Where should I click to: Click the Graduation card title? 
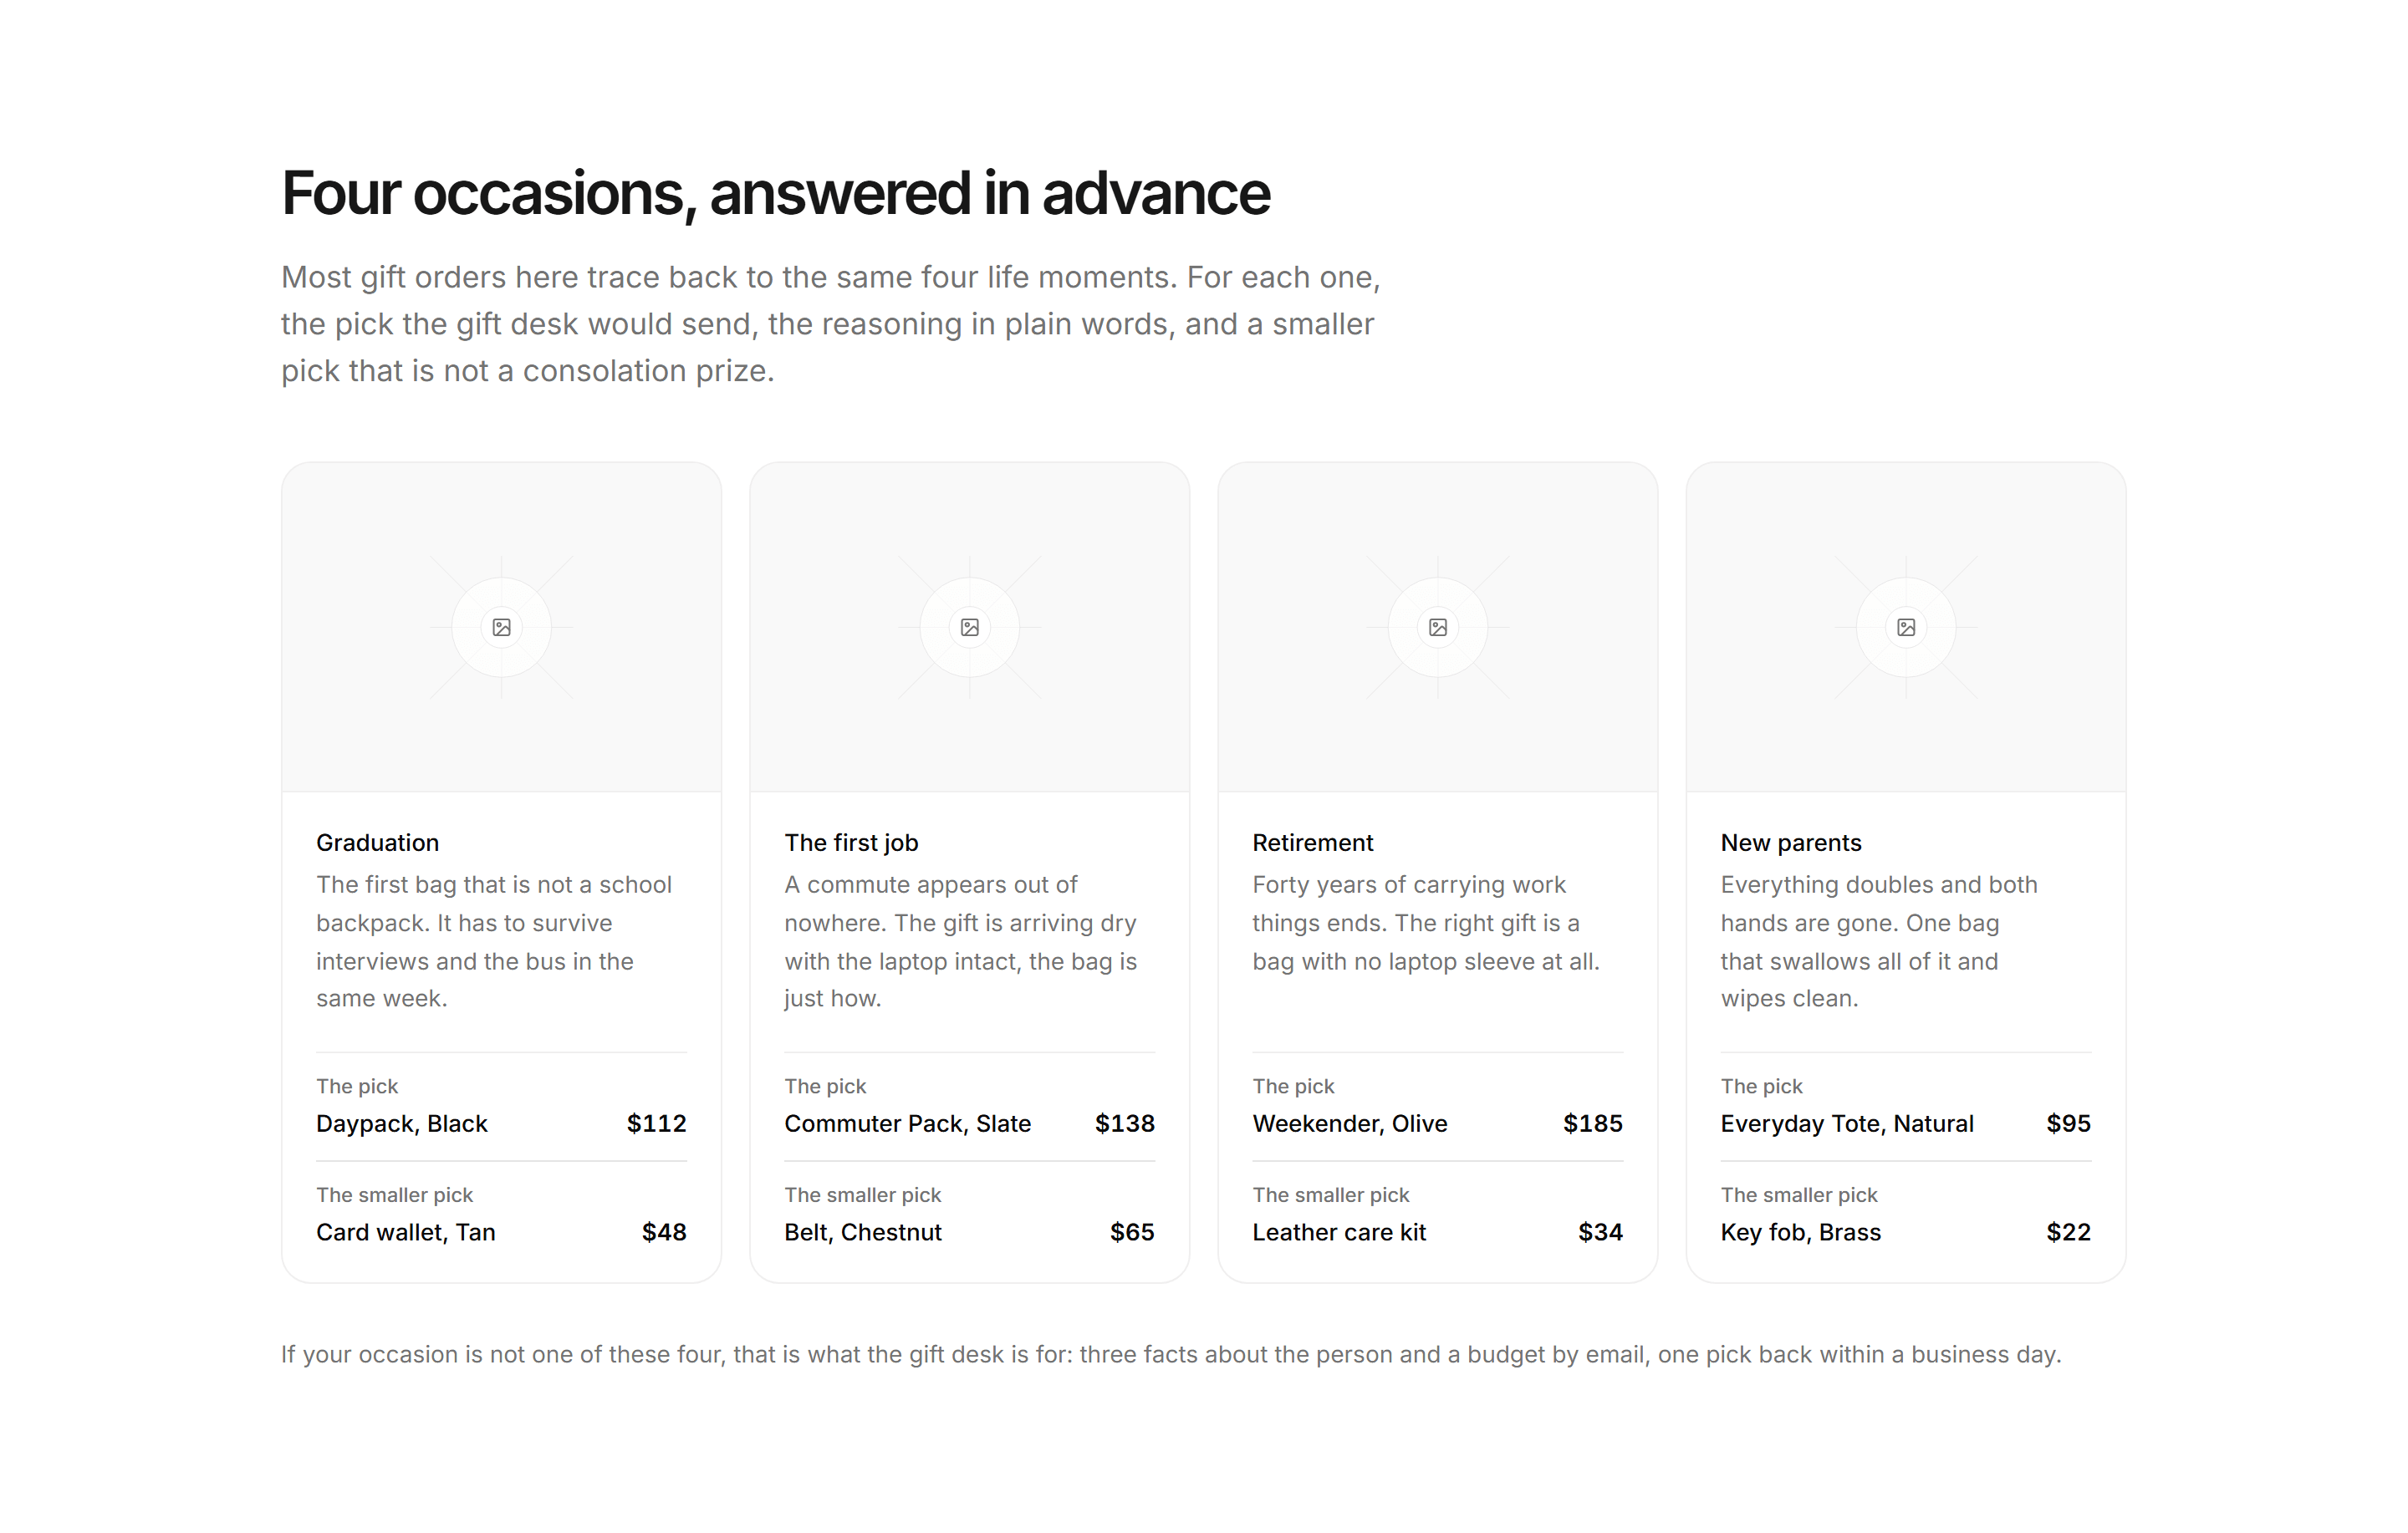tap(377, 842)
